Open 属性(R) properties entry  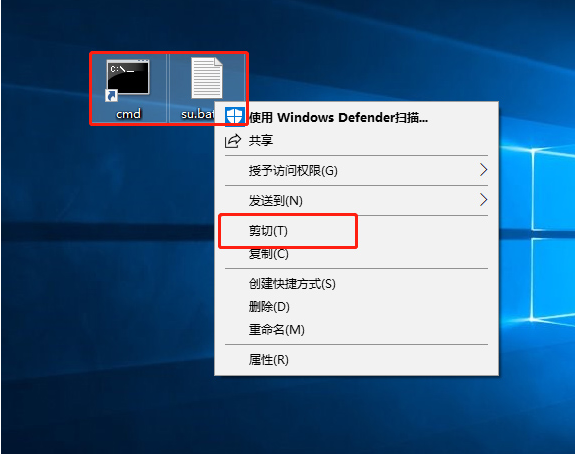pyautogui.click(x=356, y=360)
